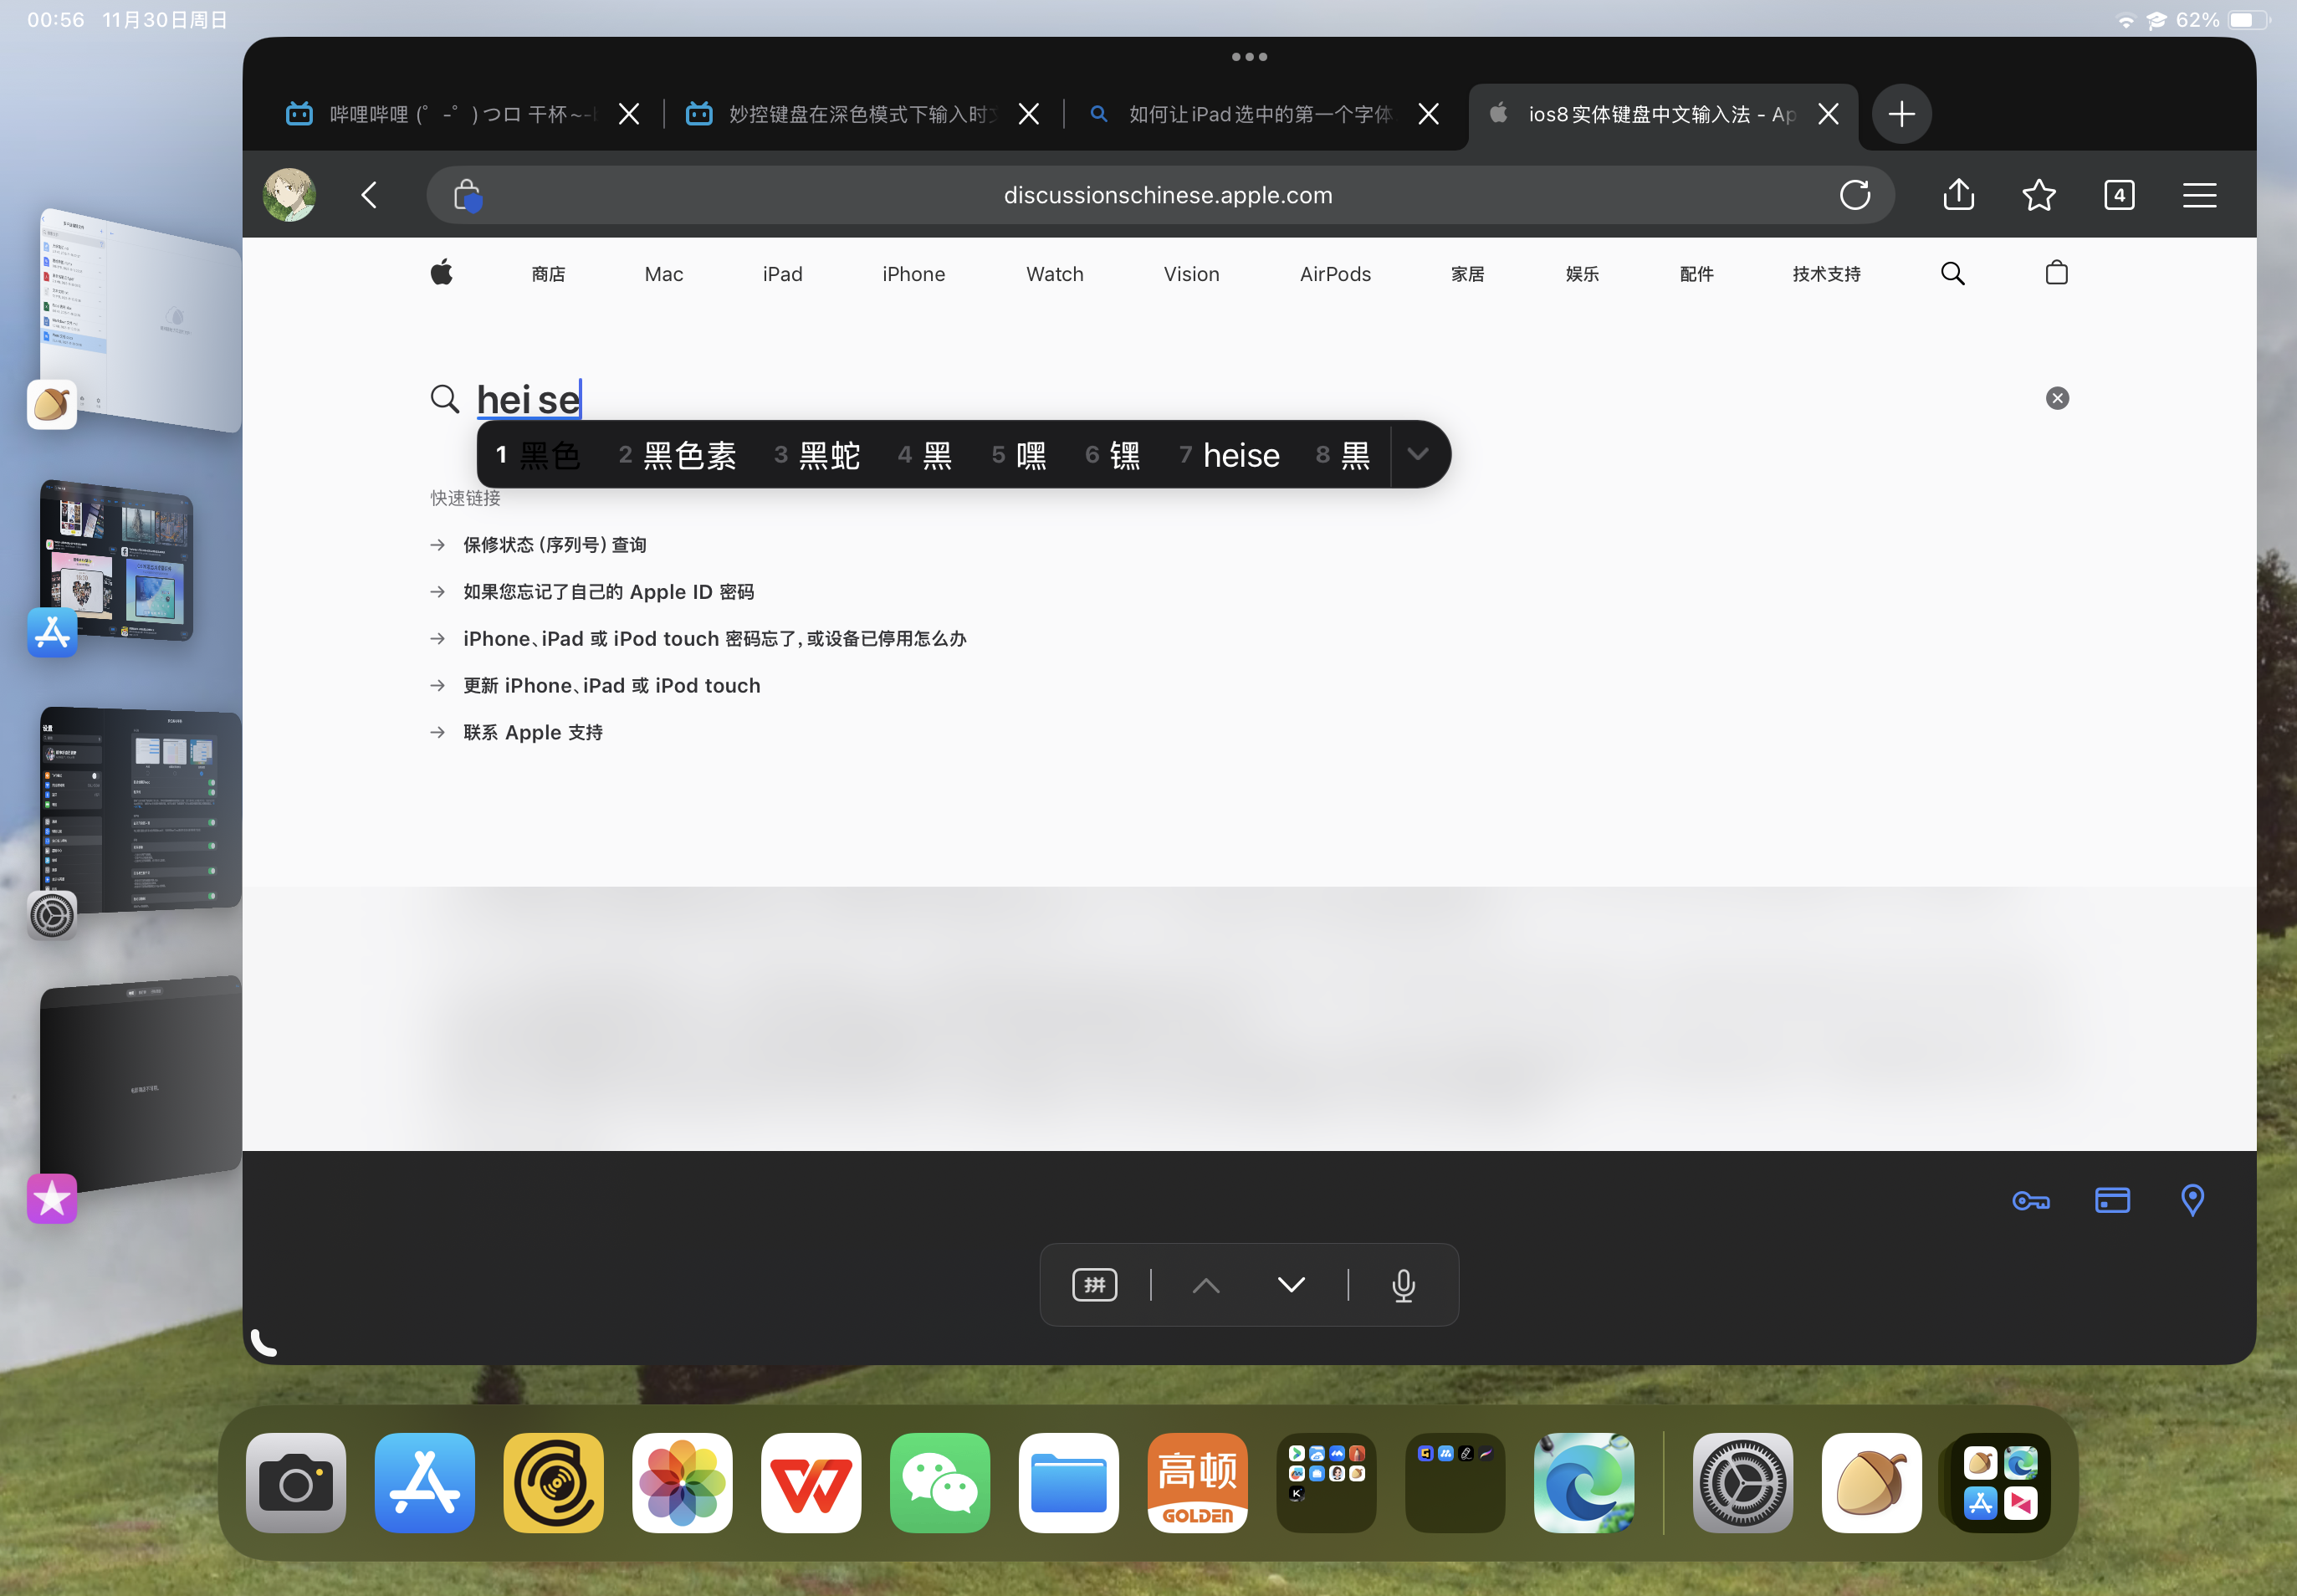
Task: Tap the microphone dictation icon
Action: (x=1403, y=1285)
